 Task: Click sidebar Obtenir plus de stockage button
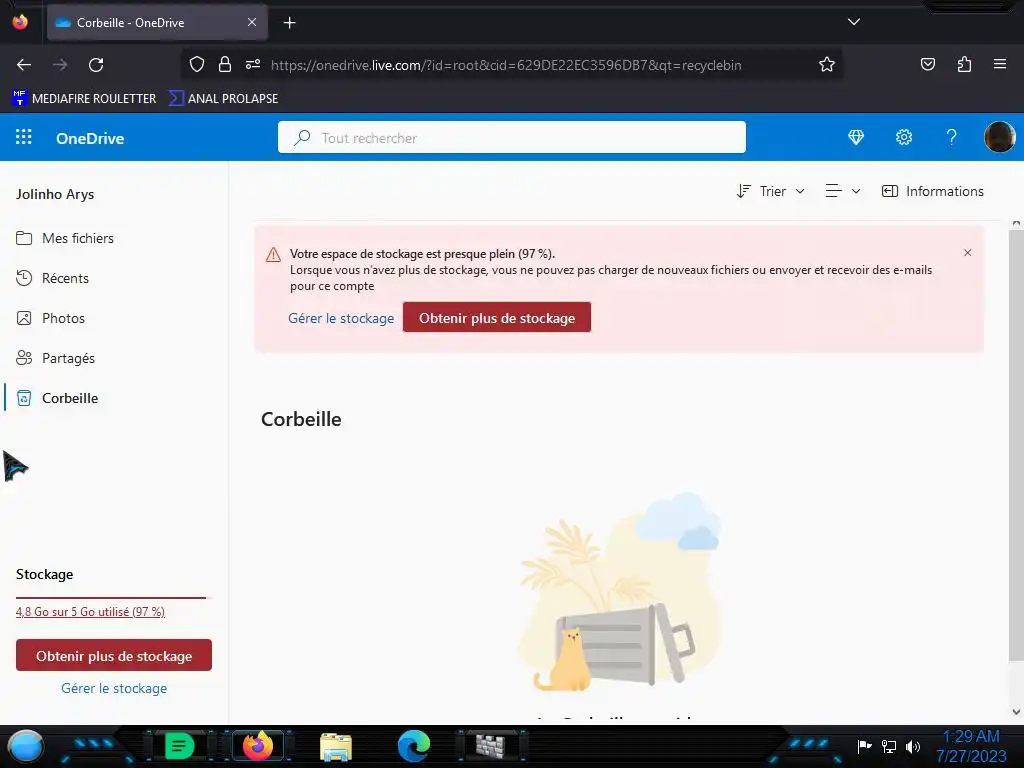click(x=114, y=655)
